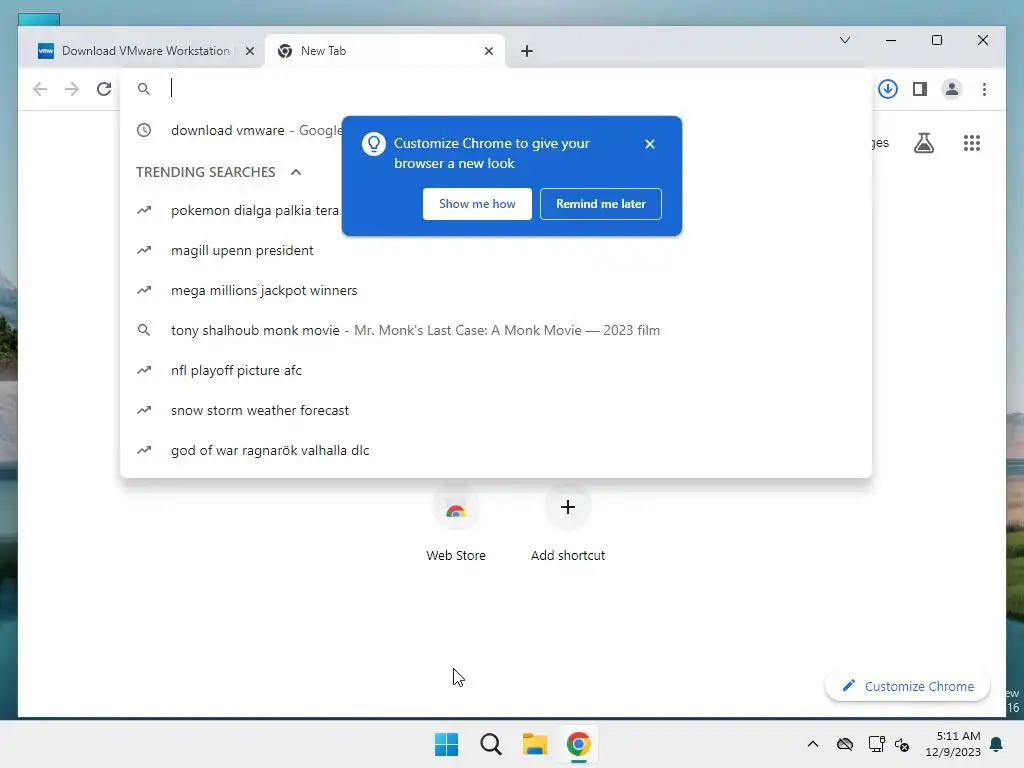Click the address bar search magnifier icon
Image resolution: width=1024 pixels, height=768 pixels.
[144, 89]
